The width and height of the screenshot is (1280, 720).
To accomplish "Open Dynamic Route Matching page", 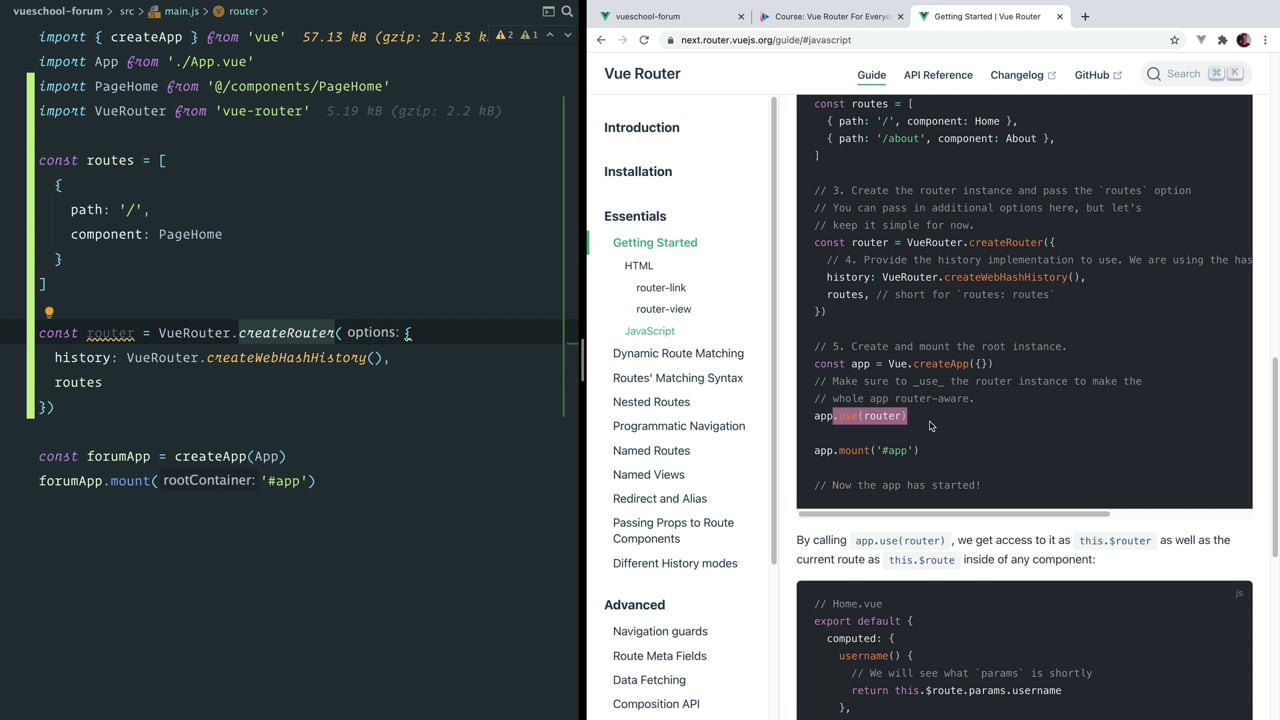I will (x=678, y=354).
